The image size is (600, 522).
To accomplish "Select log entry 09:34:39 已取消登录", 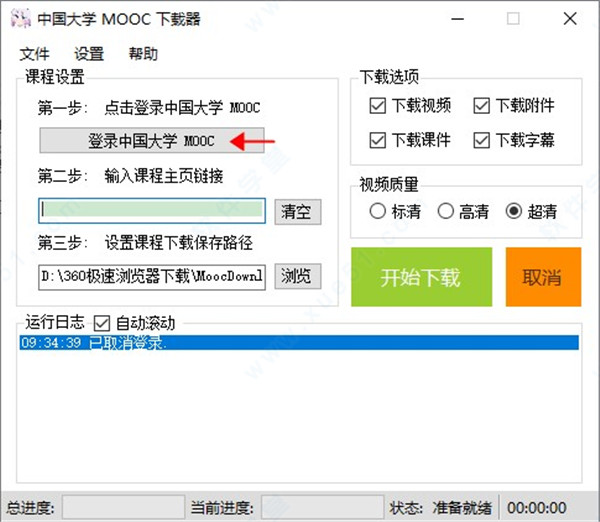I will tap(299, 343).
